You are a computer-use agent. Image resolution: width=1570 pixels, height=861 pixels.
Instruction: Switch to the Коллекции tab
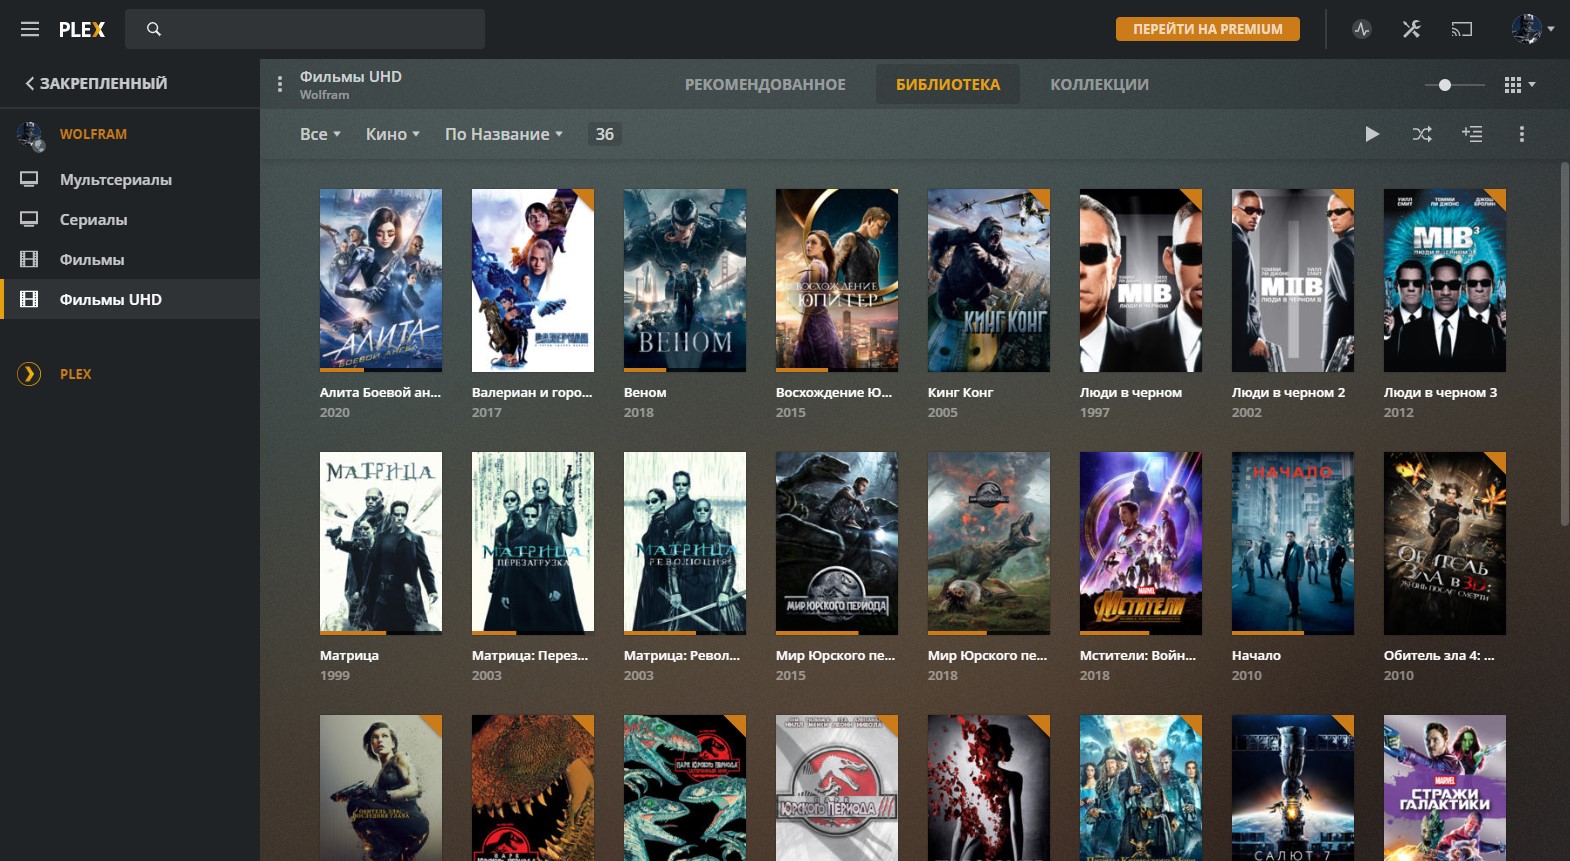(x=1099, y=85)
